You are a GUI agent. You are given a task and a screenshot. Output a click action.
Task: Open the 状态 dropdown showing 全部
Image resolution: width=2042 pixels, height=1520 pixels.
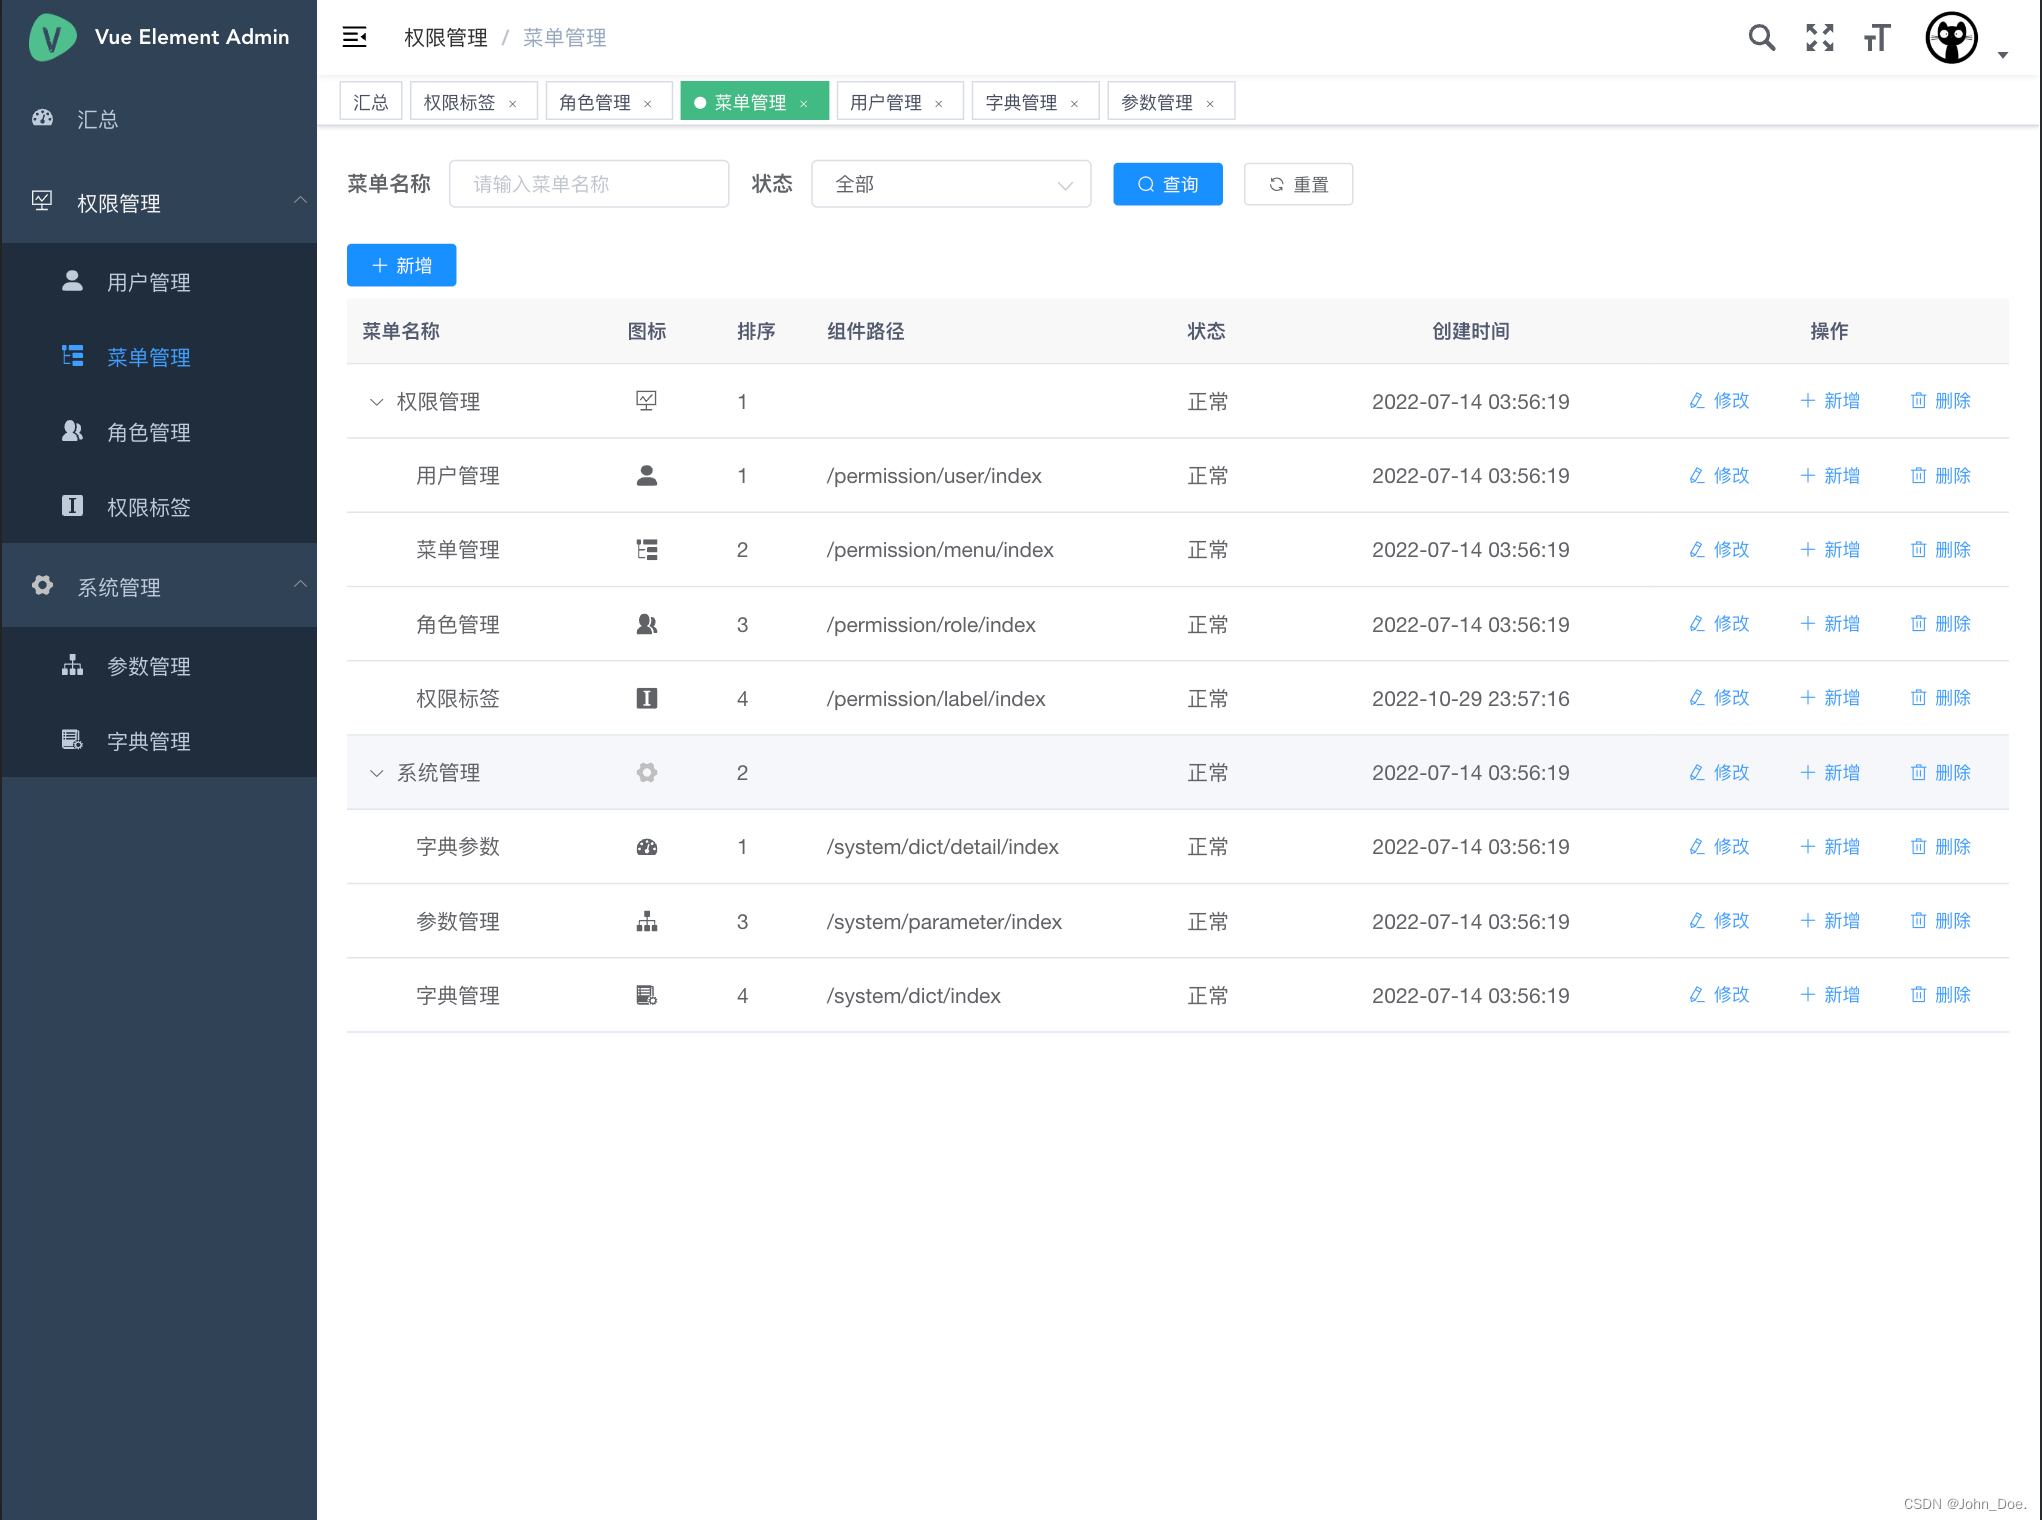[951, 184]
